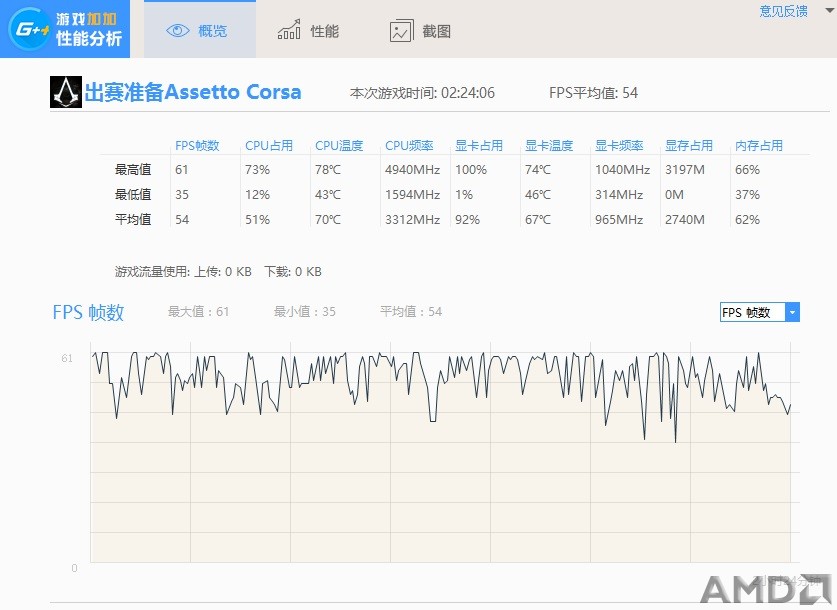This screenshot has width=837, height=610.
Task: Click the picture icon beside 截图
Action: coord(401,31)
